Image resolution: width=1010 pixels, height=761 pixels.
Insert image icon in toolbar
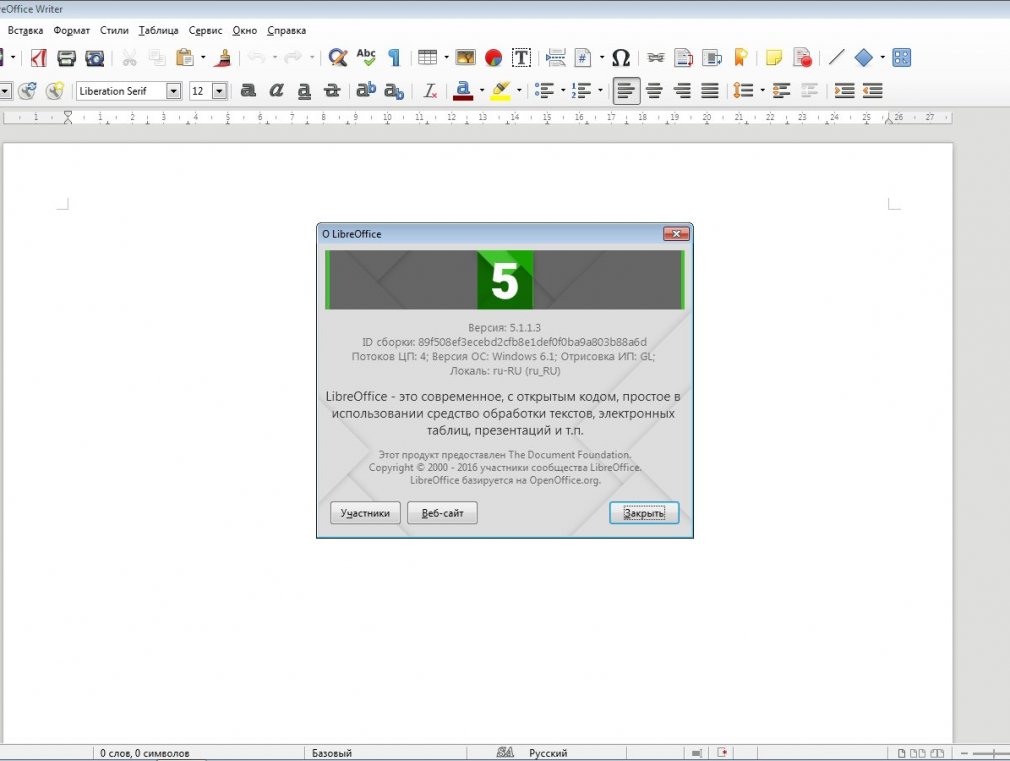[465, 58]
